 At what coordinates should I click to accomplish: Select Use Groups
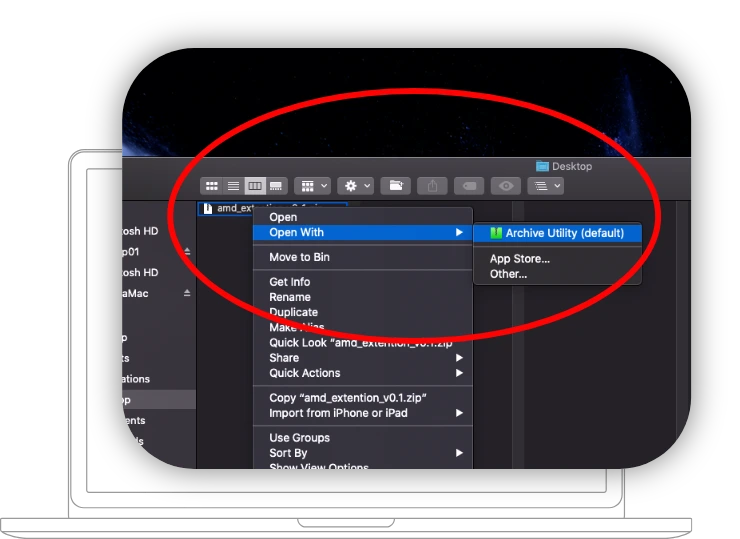pyautogui.click(x=363, y=438)
